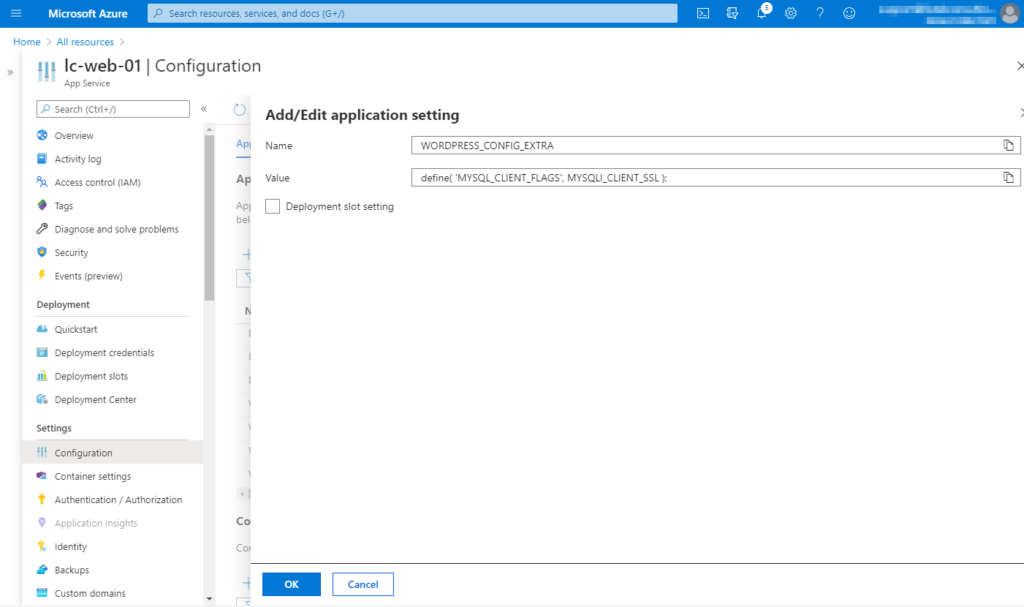Open Directory and subscription filter icon
The width and height of the screenshot is (1024, 607).
(732, 13)
